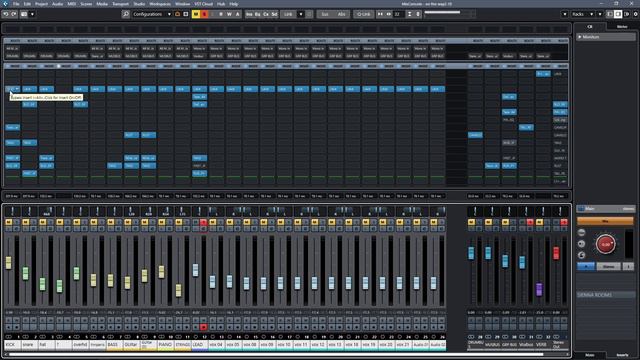Open the Project menu
The image size is (640, 360).
coord(41,4)
